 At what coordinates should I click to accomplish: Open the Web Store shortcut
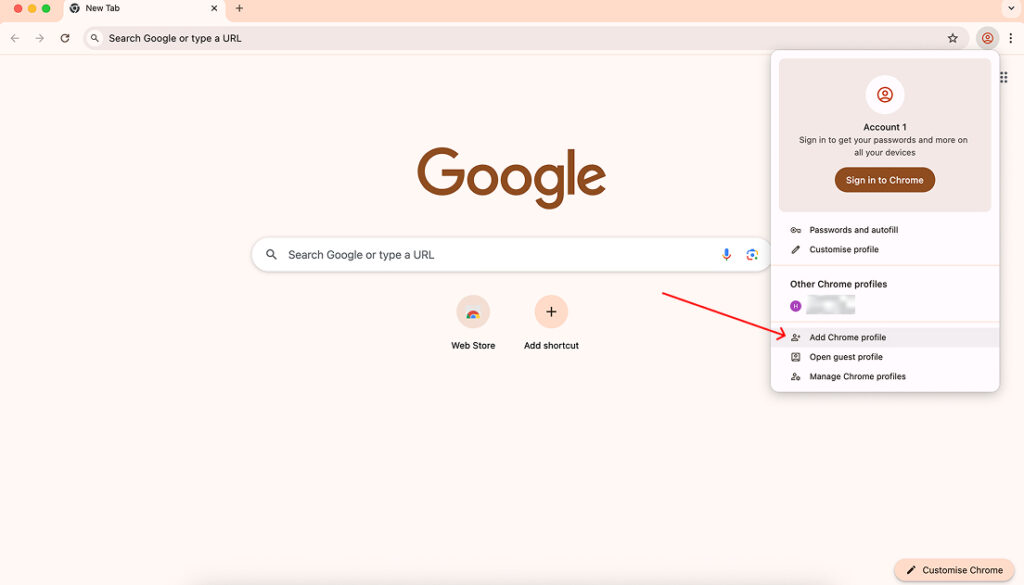[473, 312]
